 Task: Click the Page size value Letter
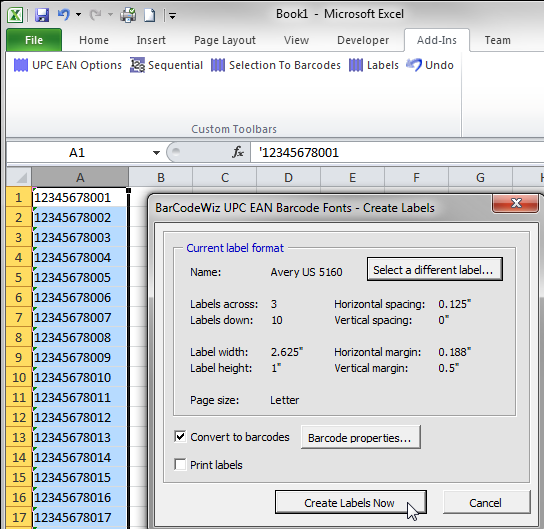(284, 400)
